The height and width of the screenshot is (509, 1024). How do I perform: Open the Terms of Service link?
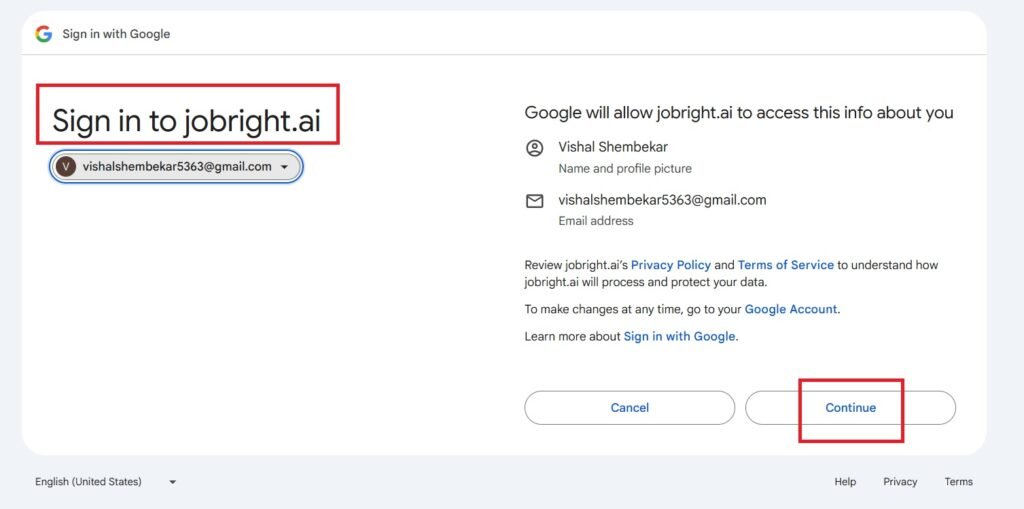(785, 265)
